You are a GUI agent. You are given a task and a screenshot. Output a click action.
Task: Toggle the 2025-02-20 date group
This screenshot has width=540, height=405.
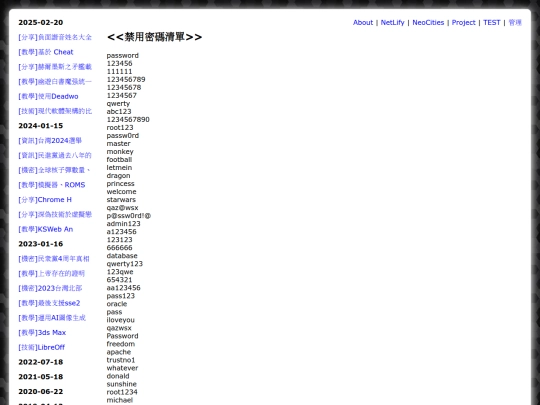pos(41,22)
